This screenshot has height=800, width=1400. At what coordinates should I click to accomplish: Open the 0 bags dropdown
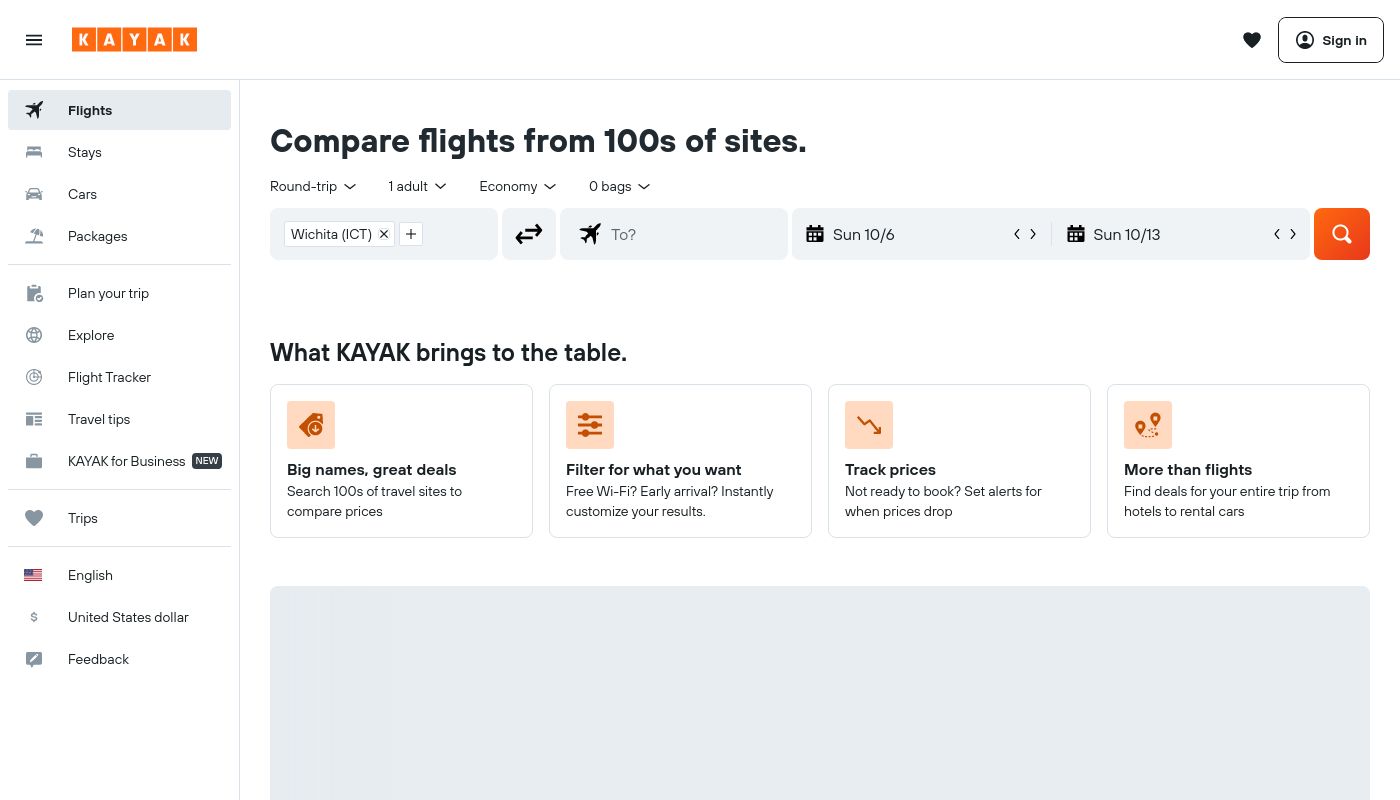pos(619,186)
